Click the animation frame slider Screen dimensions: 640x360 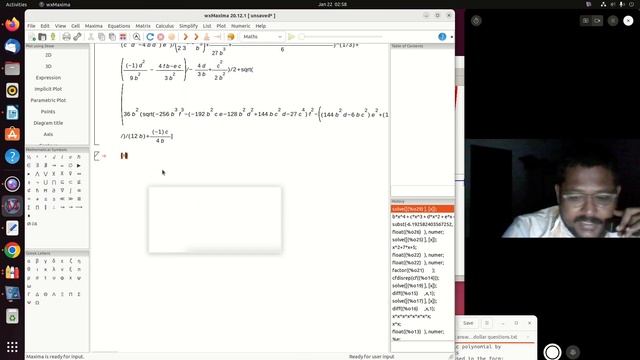(x=342, y=37)
